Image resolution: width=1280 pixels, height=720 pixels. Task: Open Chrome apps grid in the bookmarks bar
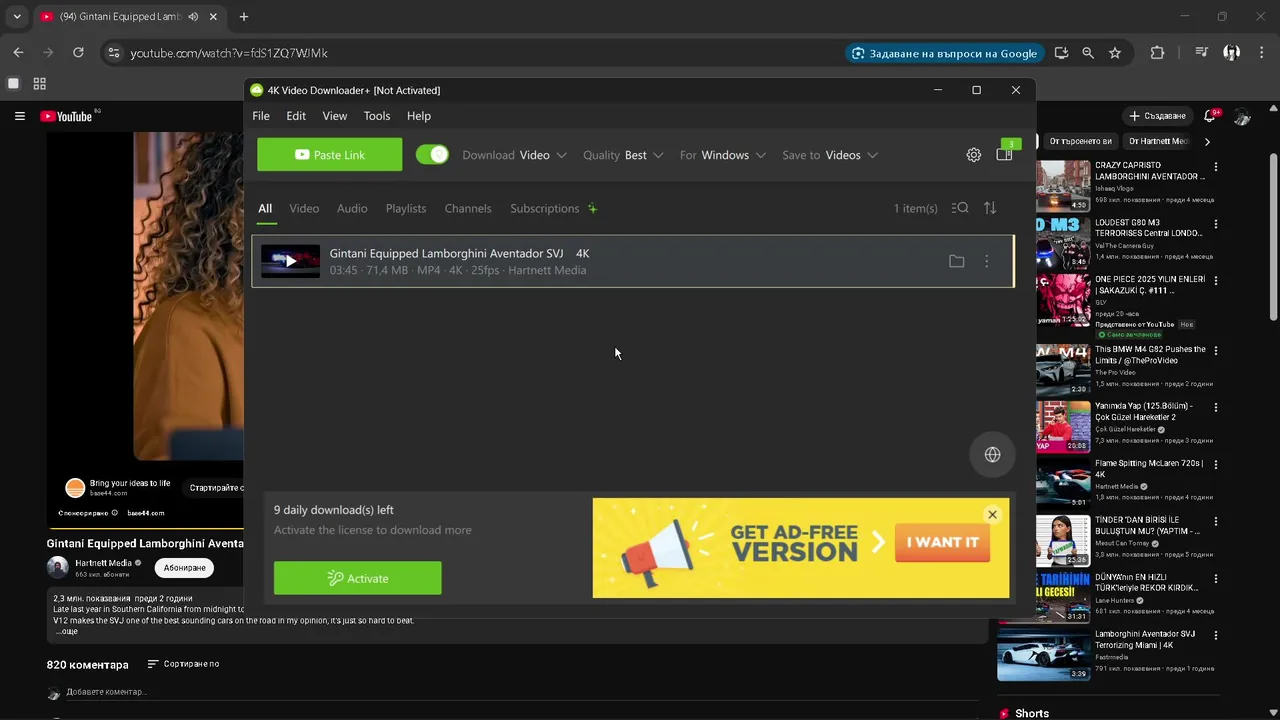click(40, 84)
